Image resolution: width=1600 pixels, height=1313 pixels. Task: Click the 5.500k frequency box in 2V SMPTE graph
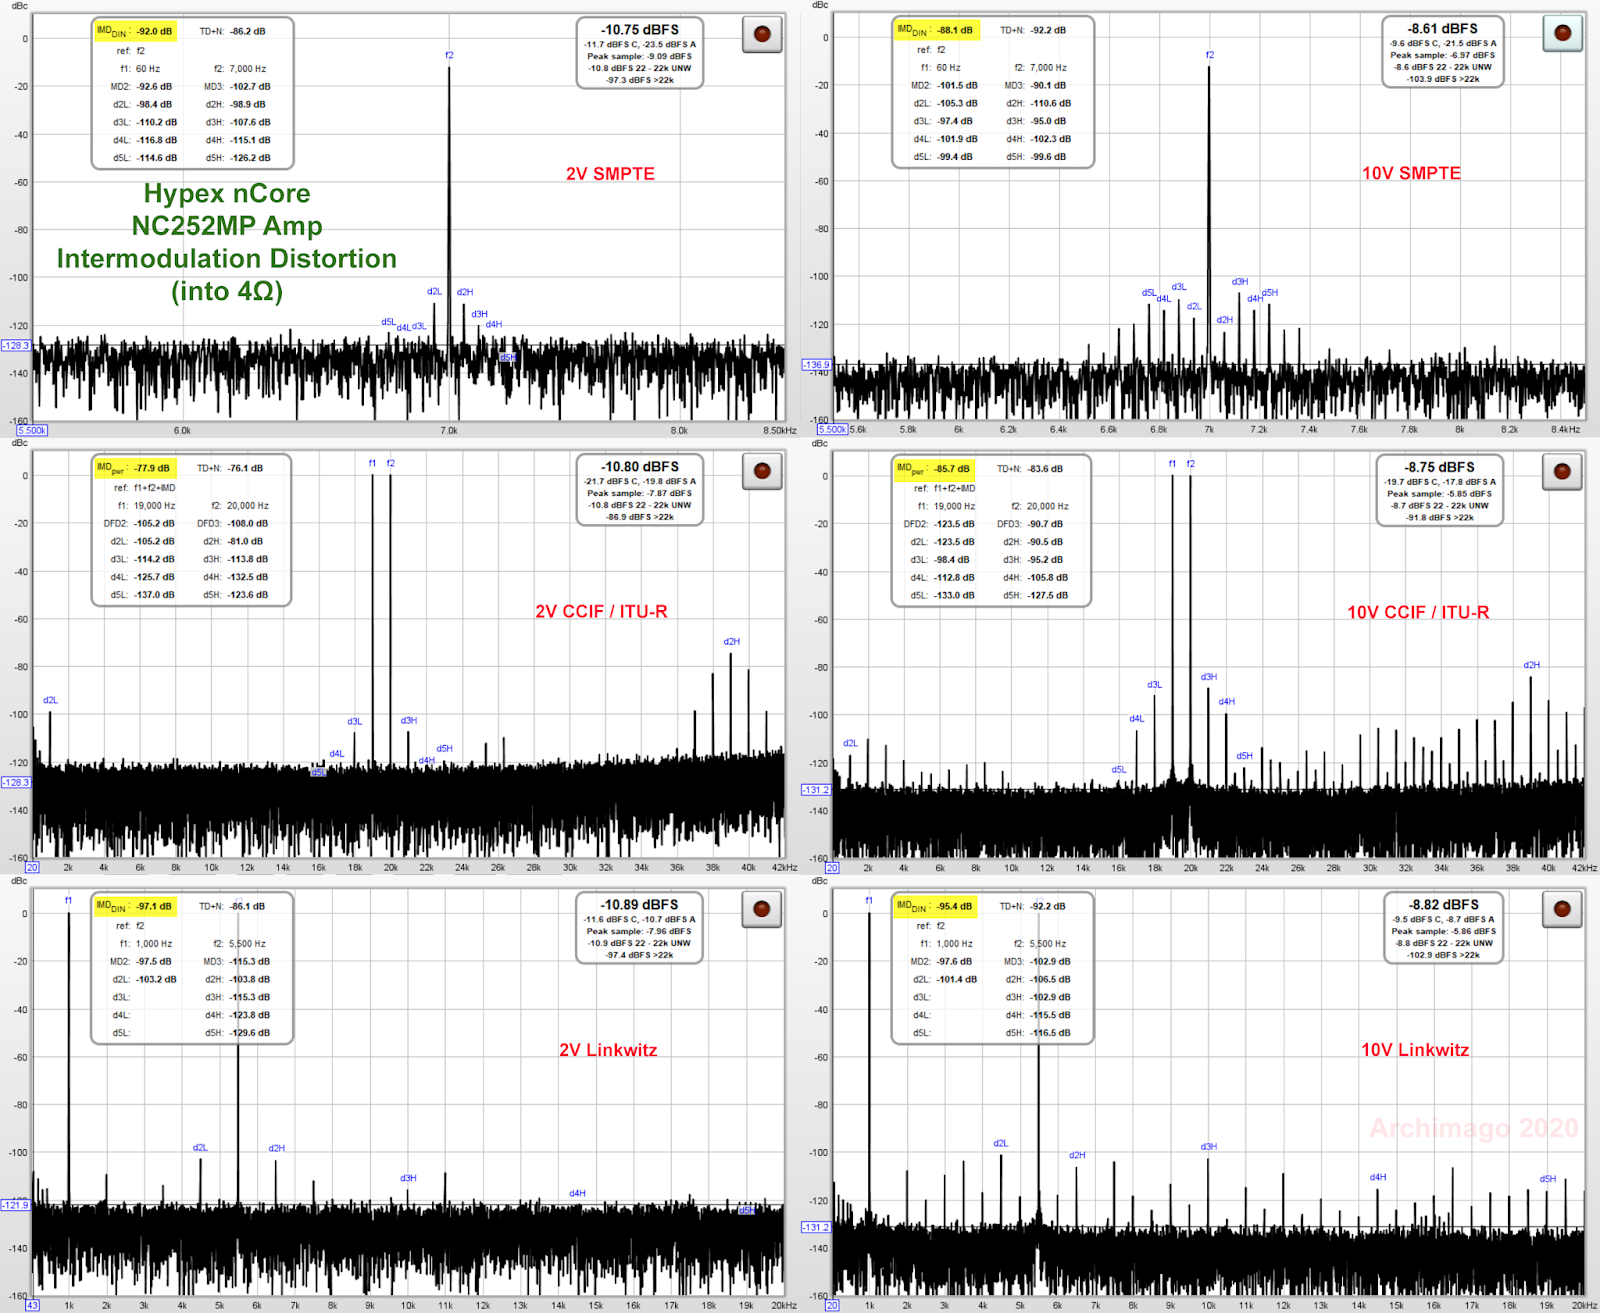point(32,431)
